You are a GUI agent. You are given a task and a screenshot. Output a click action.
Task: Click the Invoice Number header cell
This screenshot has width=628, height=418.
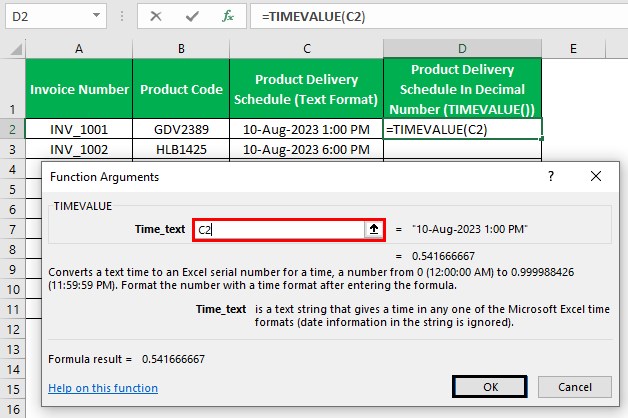pos(79,88)
